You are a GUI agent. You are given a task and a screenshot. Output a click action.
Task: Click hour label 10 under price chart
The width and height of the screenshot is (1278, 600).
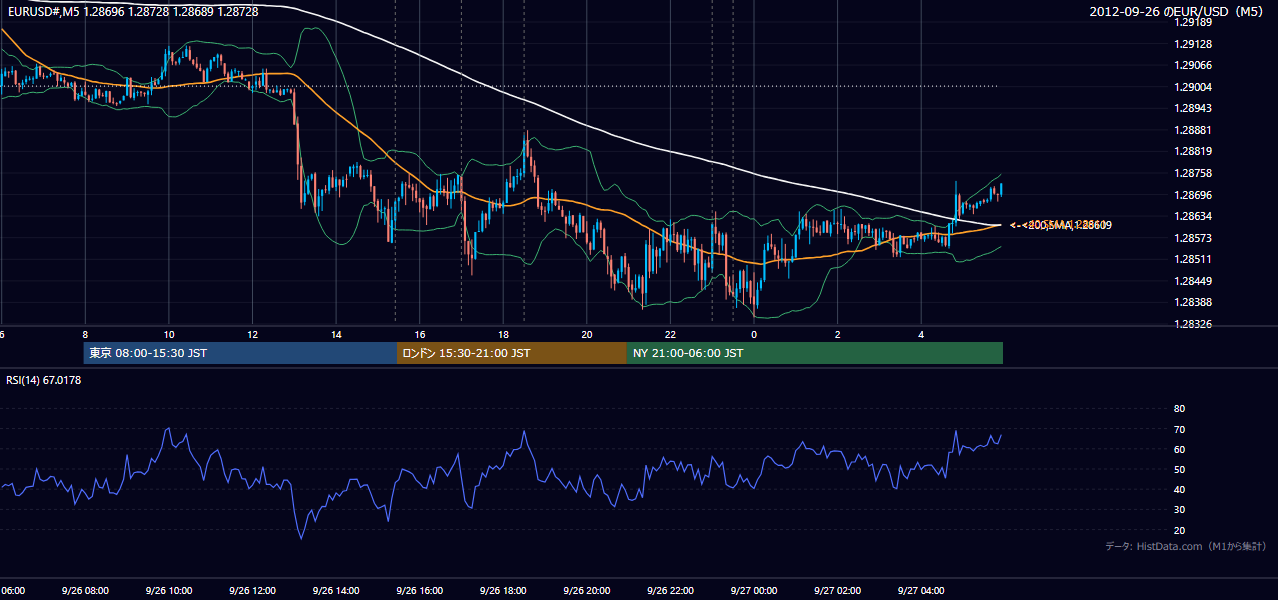click(x=169, y=334)
